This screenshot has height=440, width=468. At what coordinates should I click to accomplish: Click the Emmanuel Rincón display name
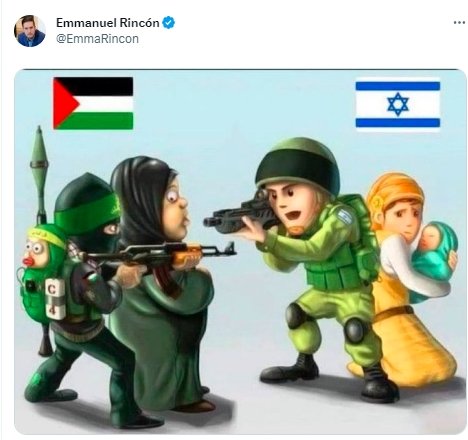(x=108, y=23)
